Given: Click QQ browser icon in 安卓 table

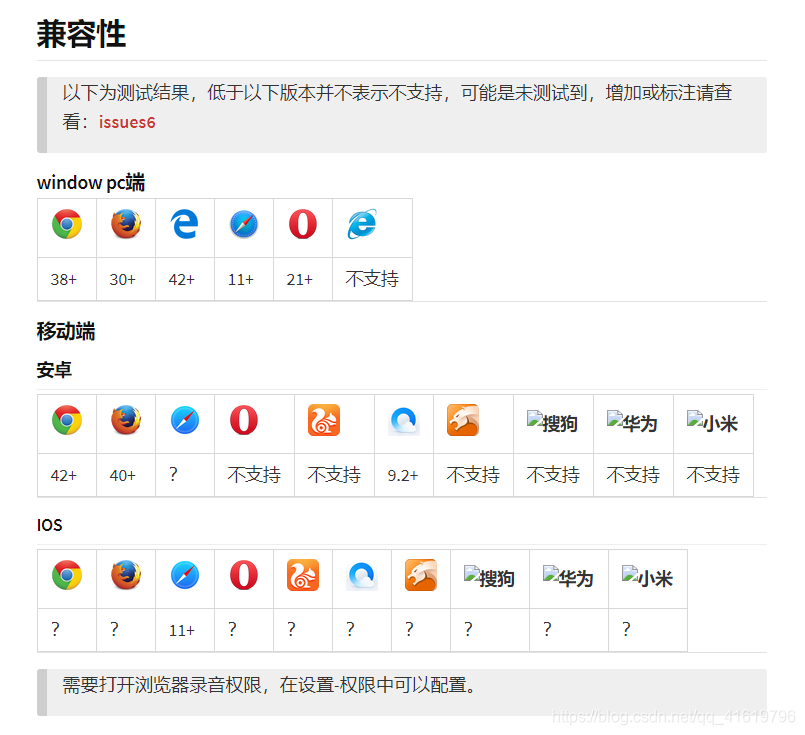Looking at the screenshot, I should pyautogui.click(x=404, y=421).
